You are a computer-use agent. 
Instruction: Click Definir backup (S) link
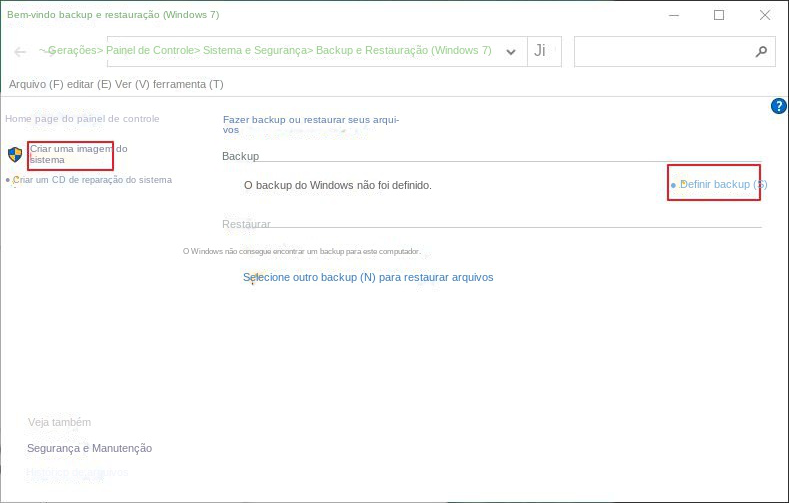point(723,185)
